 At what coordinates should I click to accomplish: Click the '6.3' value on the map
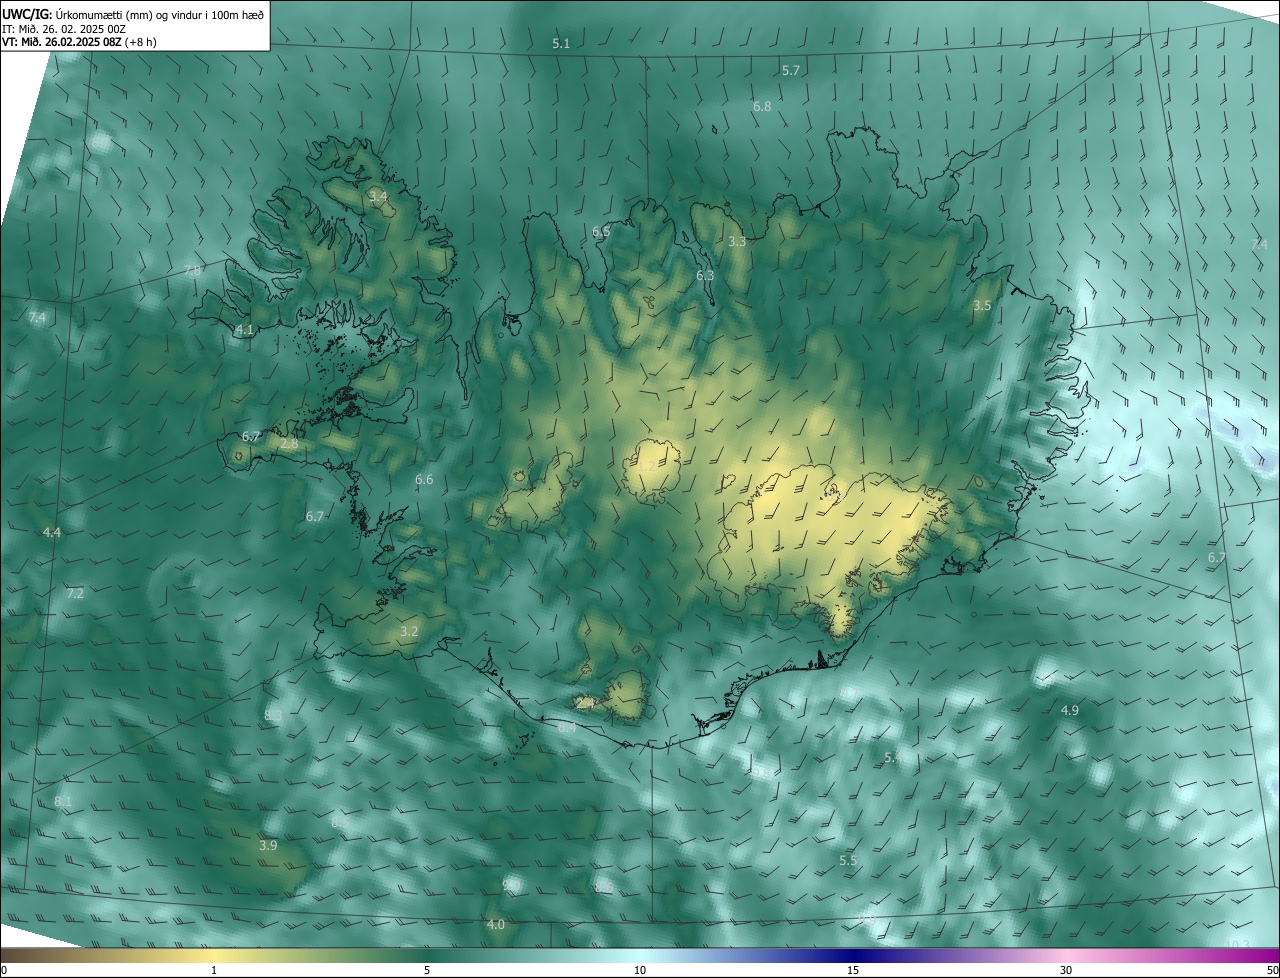705,275
